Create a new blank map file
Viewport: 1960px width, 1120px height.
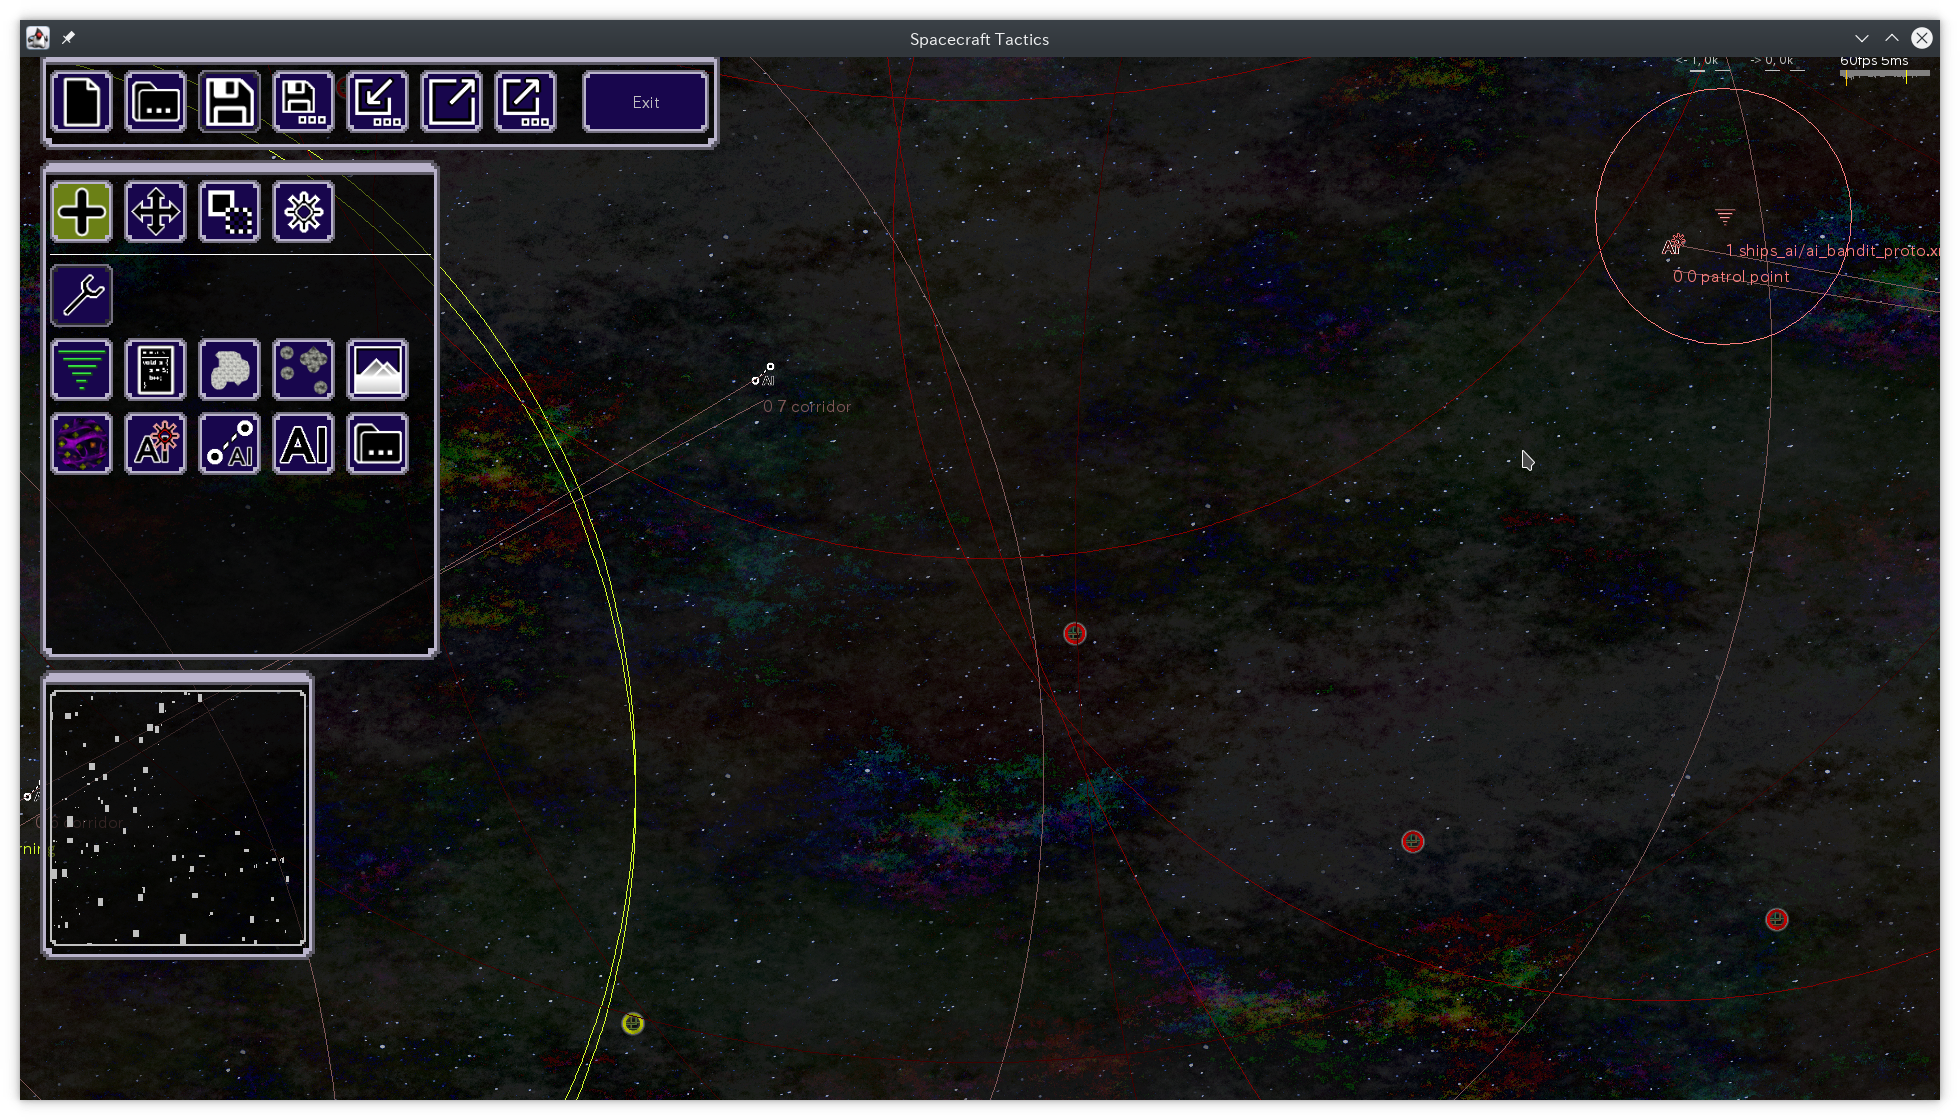pos(82,102)
